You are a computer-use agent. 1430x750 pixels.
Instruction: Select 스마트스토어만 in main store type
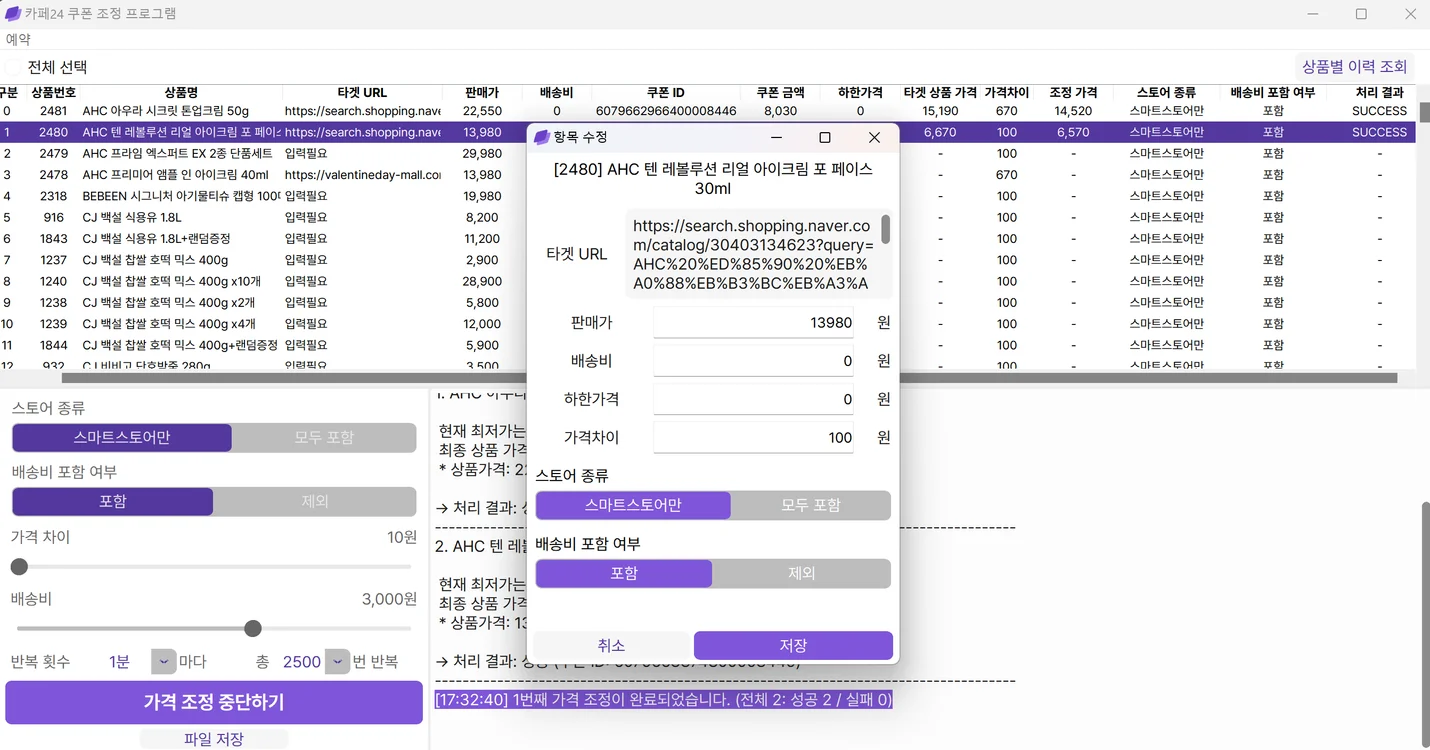pos(122,438)
